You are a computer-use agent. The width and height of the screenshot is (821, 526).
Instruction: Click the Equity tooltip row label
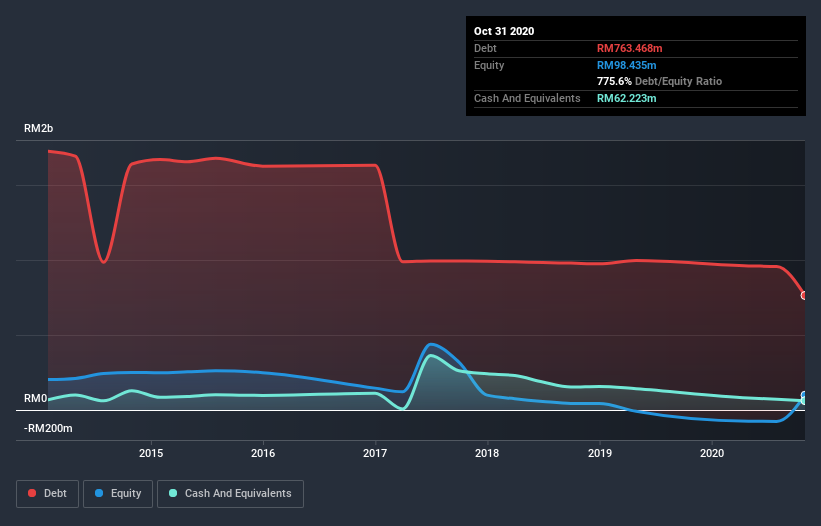click(x=489, y=65)
